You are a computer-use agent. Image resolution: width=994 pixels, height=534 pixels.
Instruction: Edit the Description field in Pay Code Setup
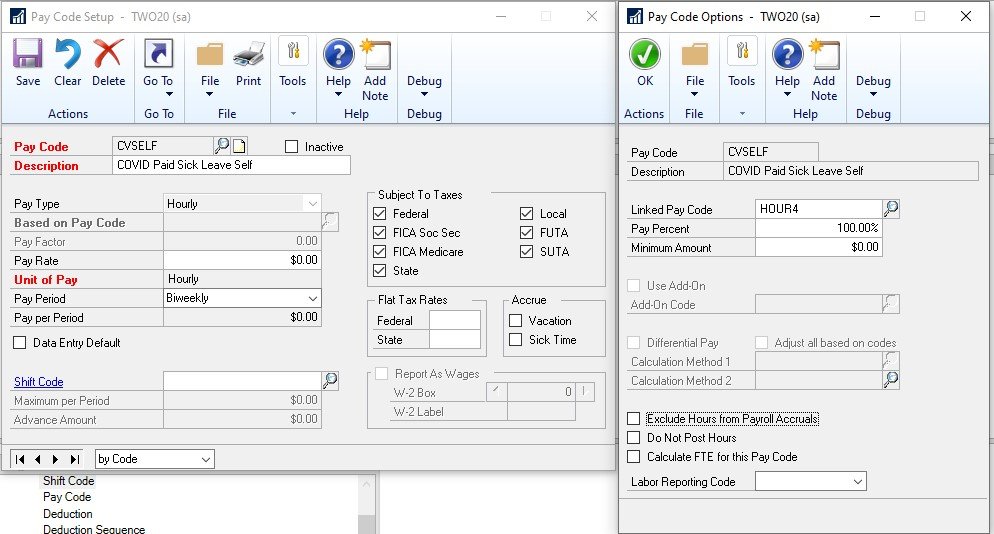click(231, 165)
